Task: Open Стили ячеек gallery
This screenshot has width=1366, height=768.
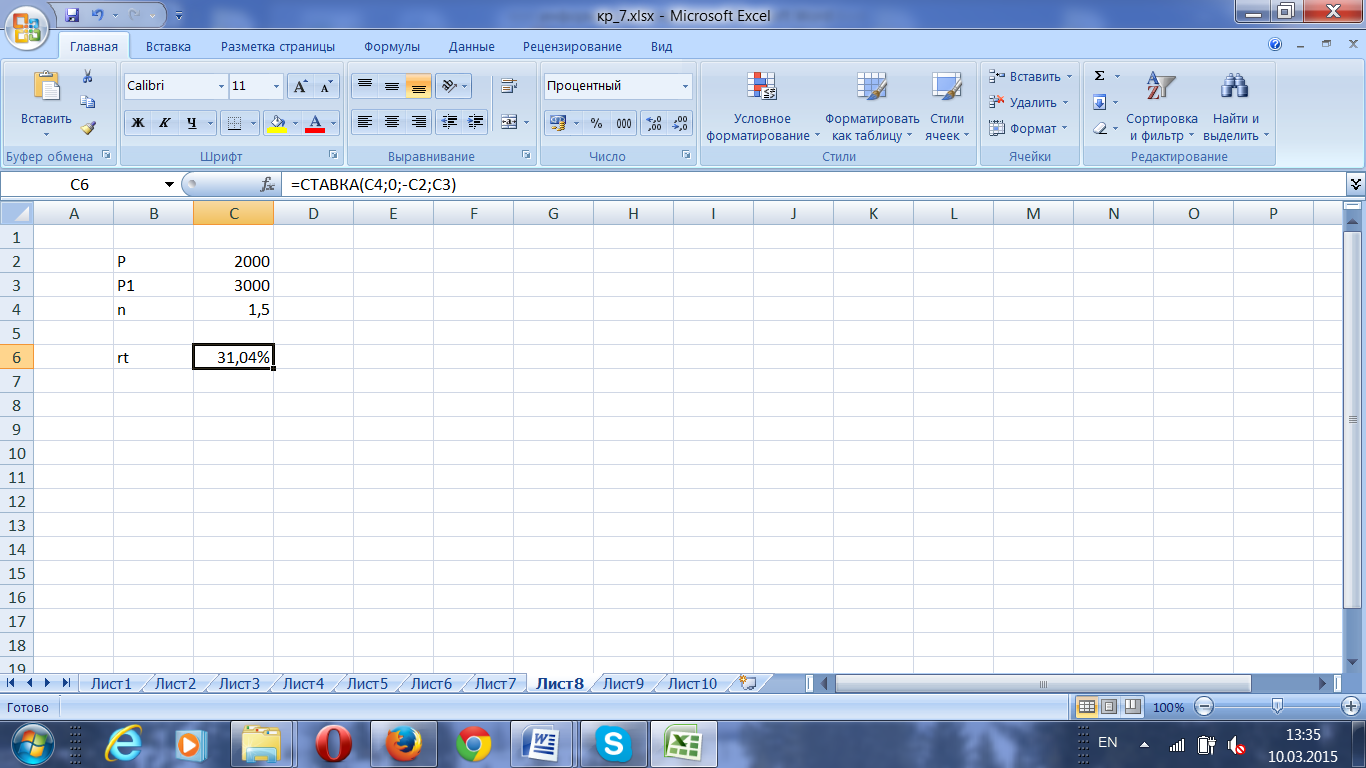Action: pos(946,107)
